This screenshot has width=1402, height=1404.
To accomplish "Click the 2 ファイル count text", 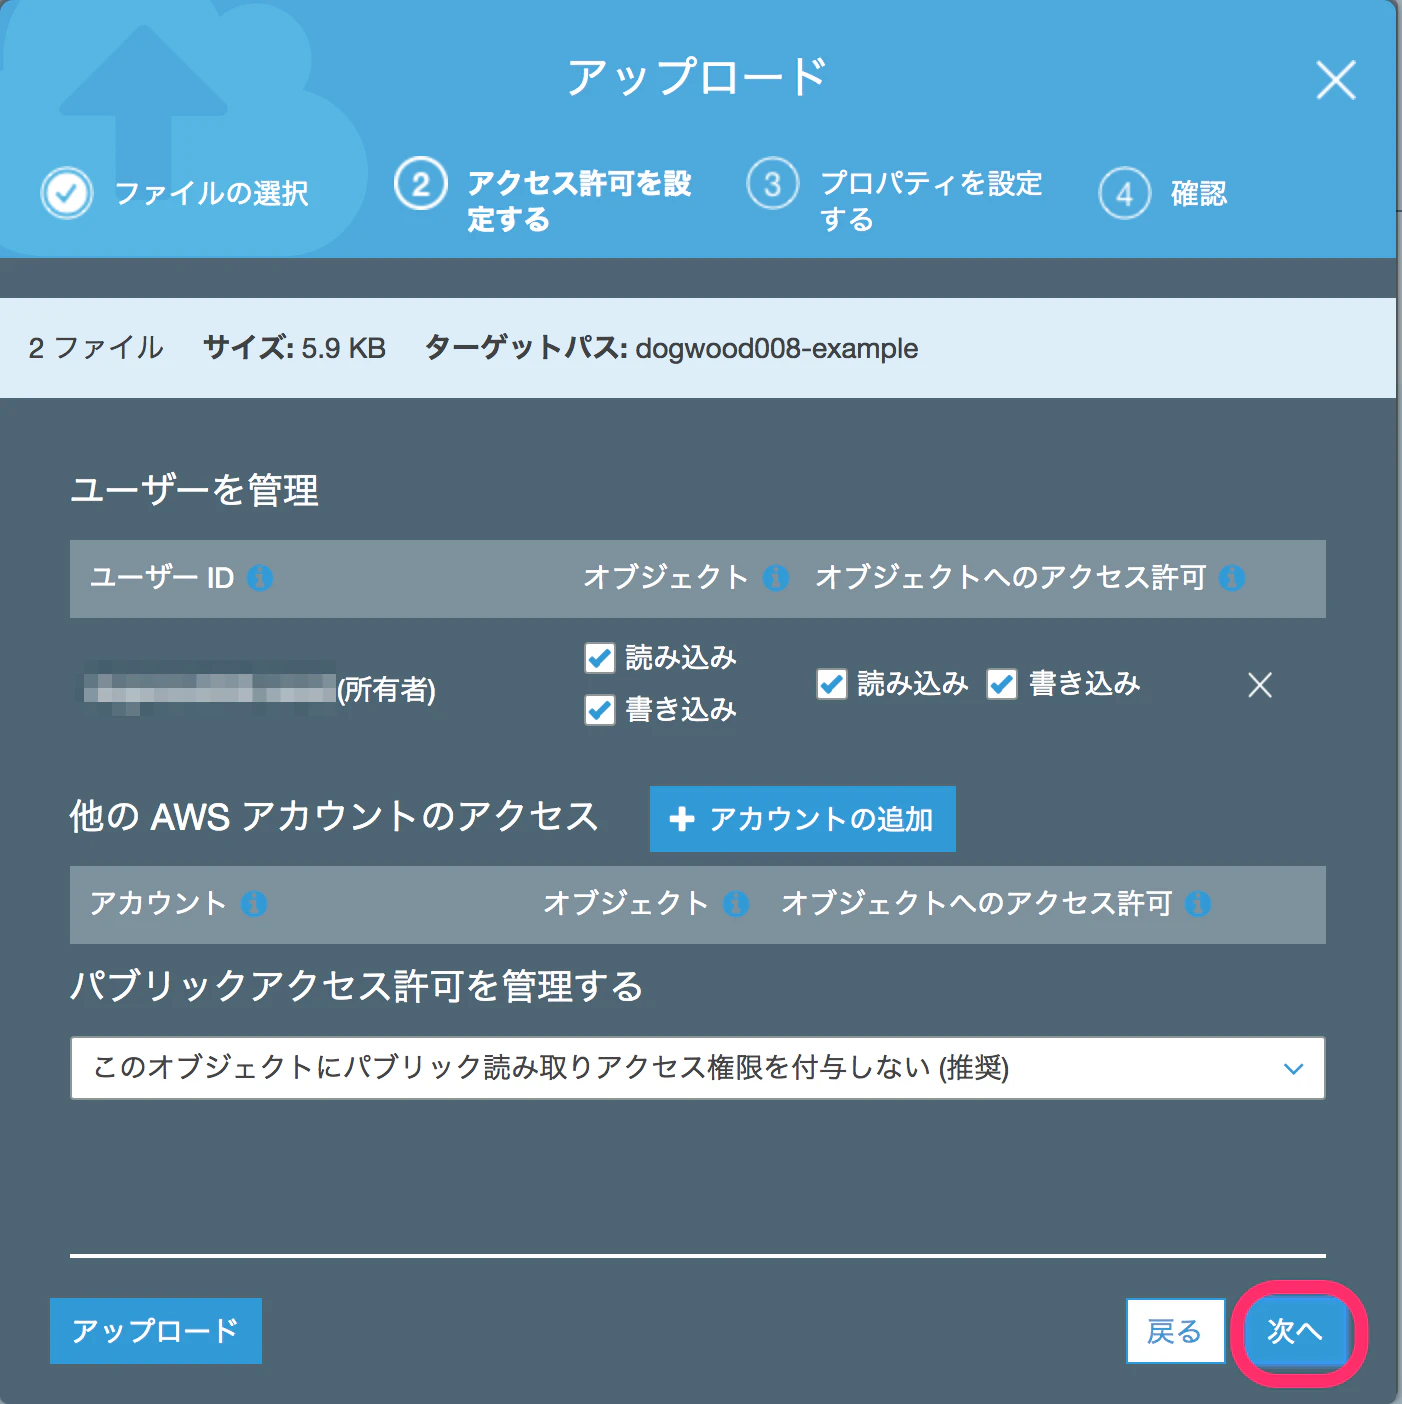I will (x=96, y=348).
